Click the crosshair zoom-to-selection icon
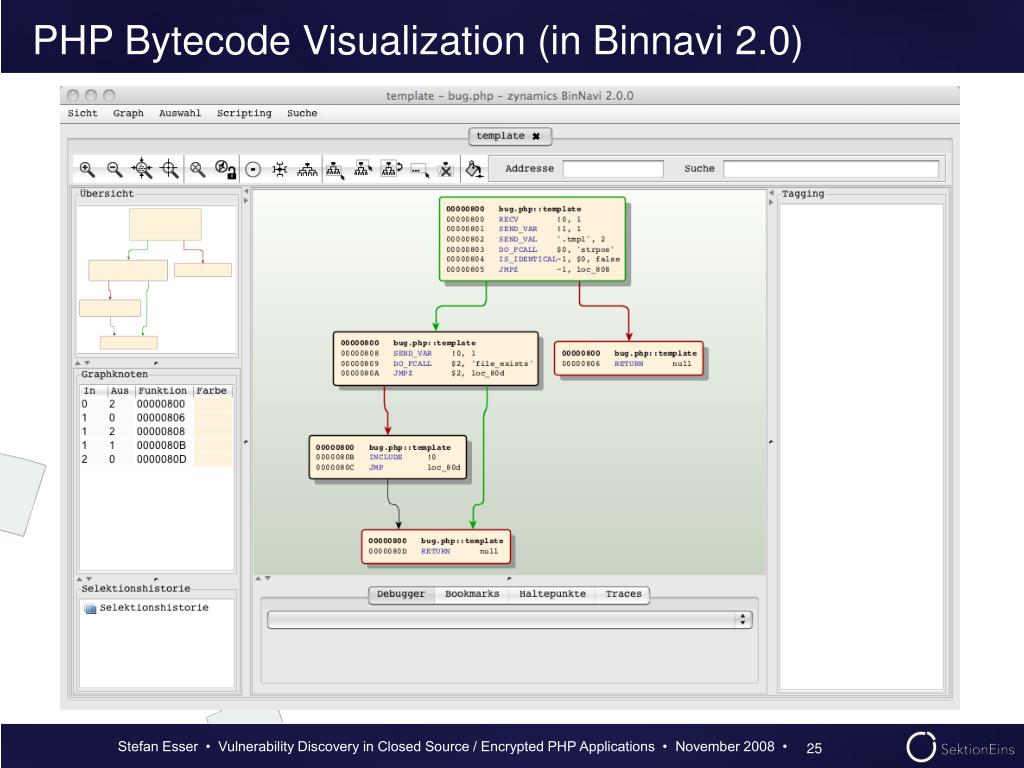 point(170,168)
